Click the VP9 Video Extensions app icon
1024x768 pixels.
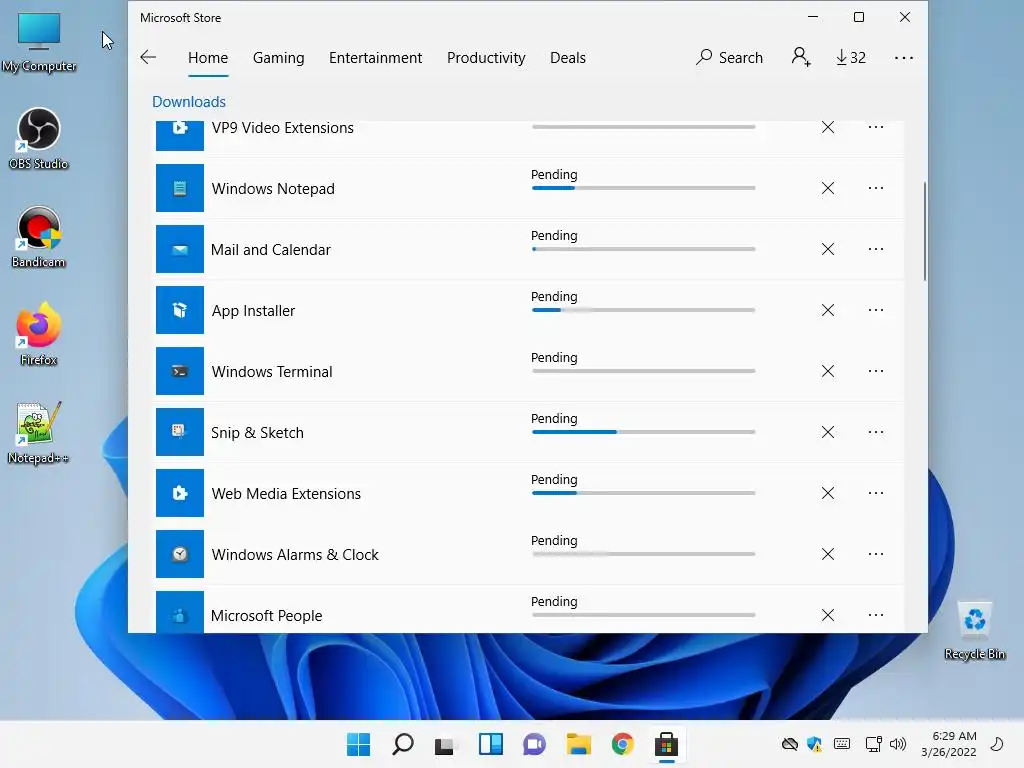(x=180, y=135)
